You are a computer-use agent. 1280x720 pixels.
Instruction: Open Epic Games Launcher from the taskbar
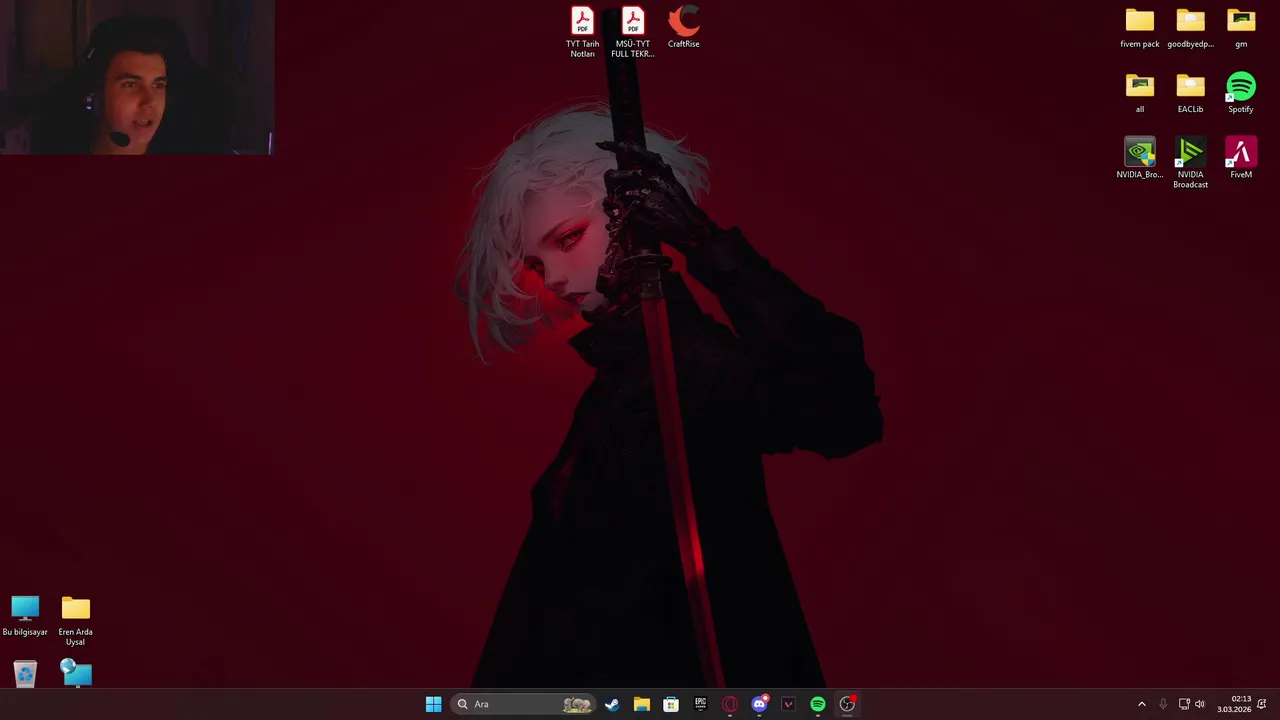tap(700, 704)
